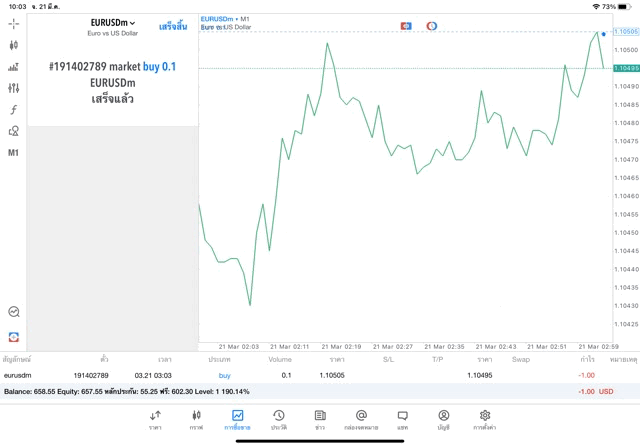
Task: Click the Swap column header
Action: tap(521, 360)
